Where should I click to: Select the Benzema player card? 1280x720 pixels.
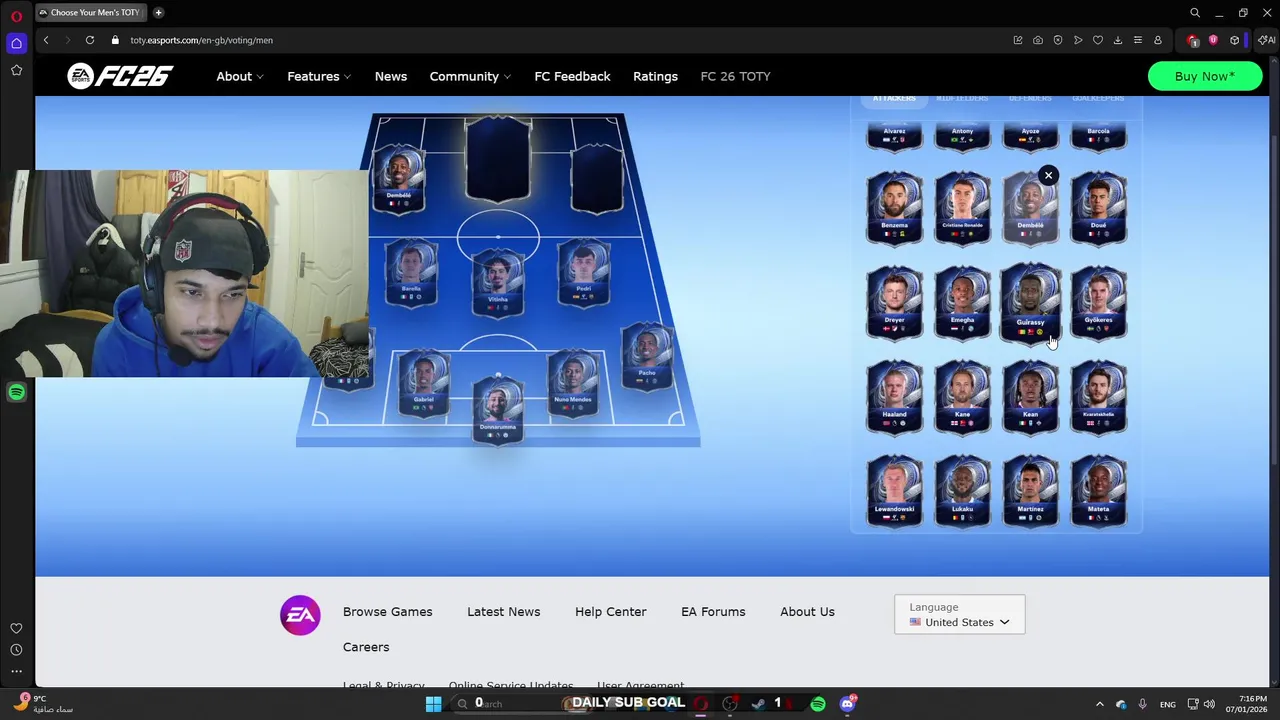(x=894, y=208)
